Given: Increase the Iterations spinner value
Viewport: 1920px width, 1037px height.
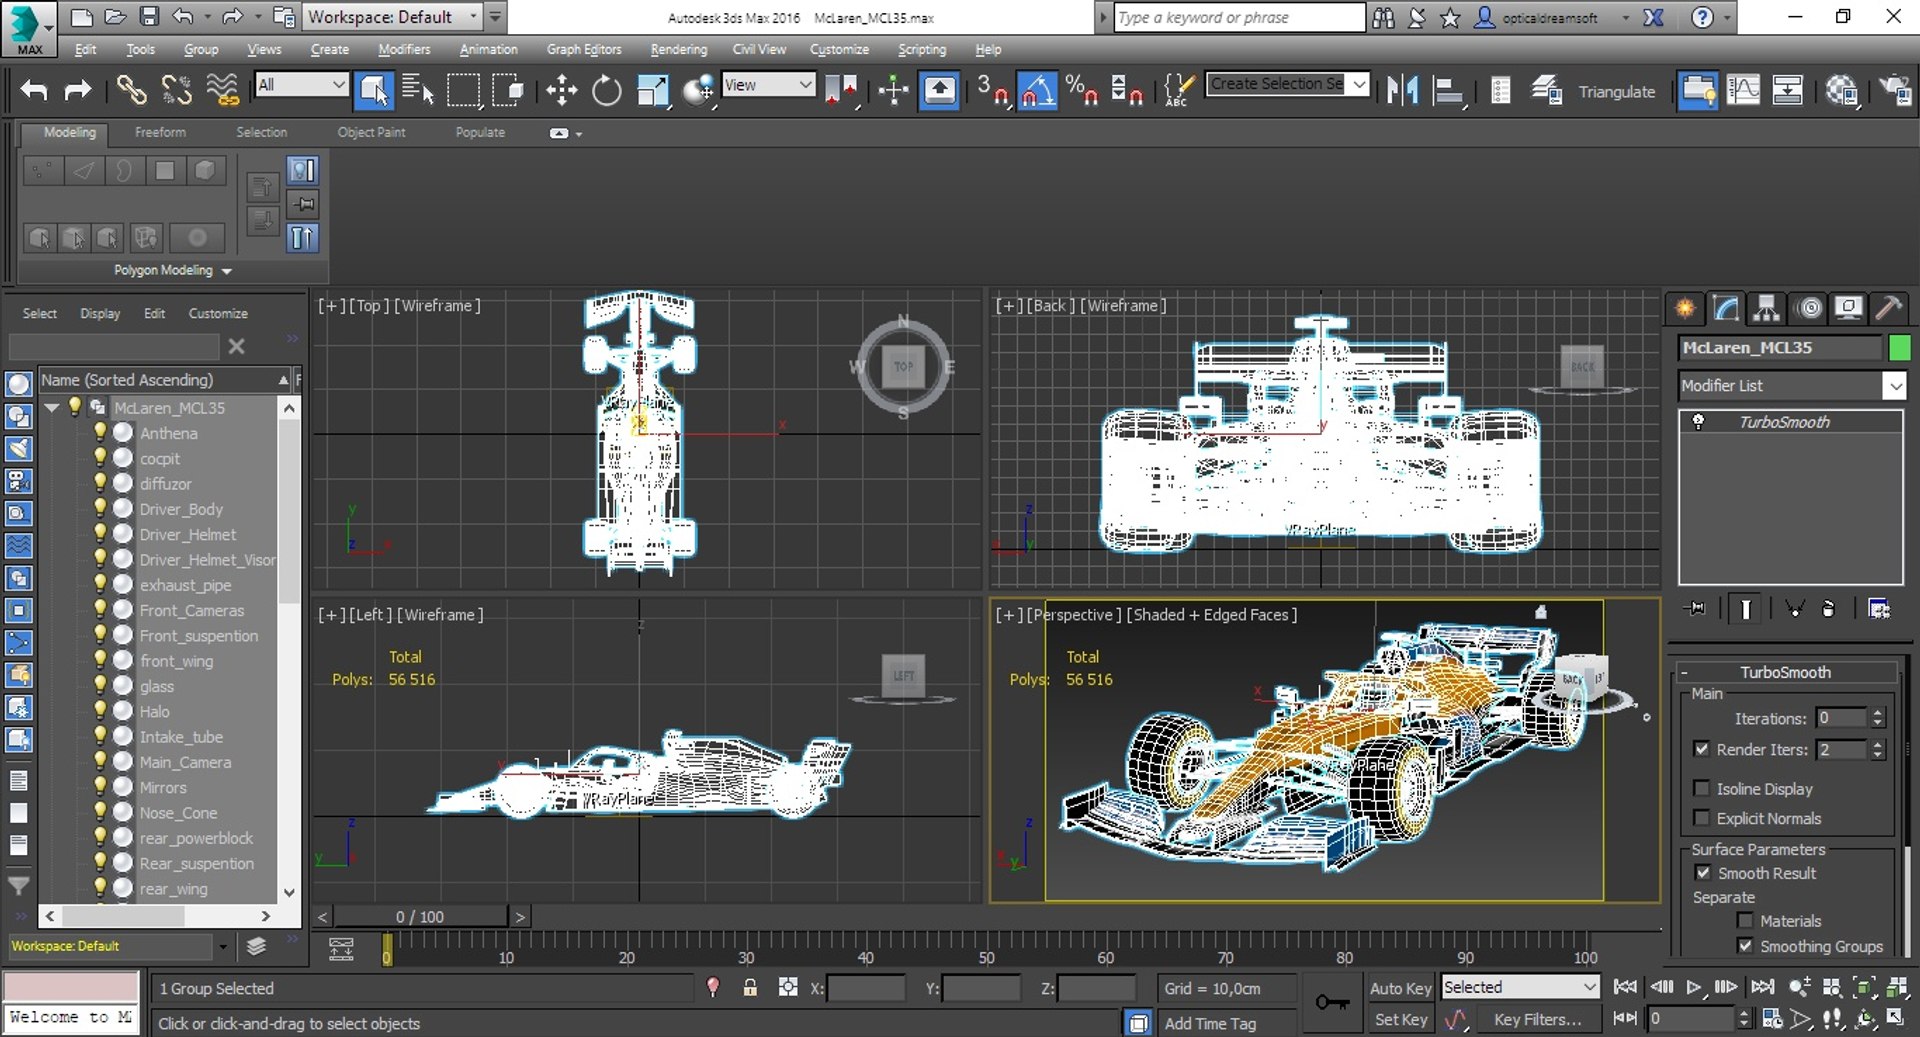Looking at the screenshot, I should 1878,713.
